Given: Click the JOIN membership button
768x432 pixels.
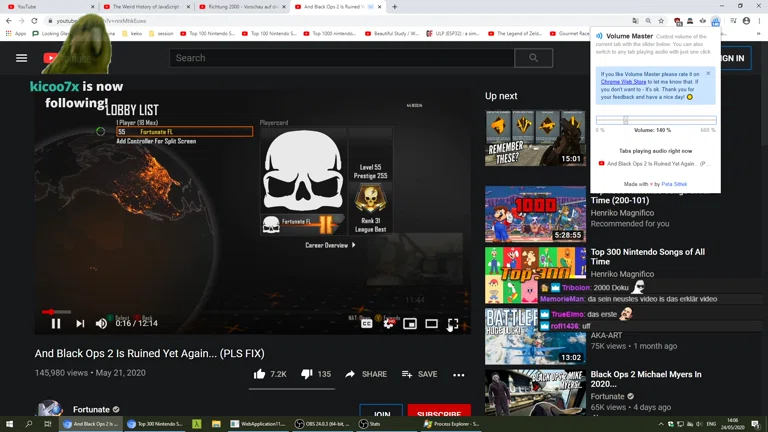Looking at the screenshot, I should 381,411.
